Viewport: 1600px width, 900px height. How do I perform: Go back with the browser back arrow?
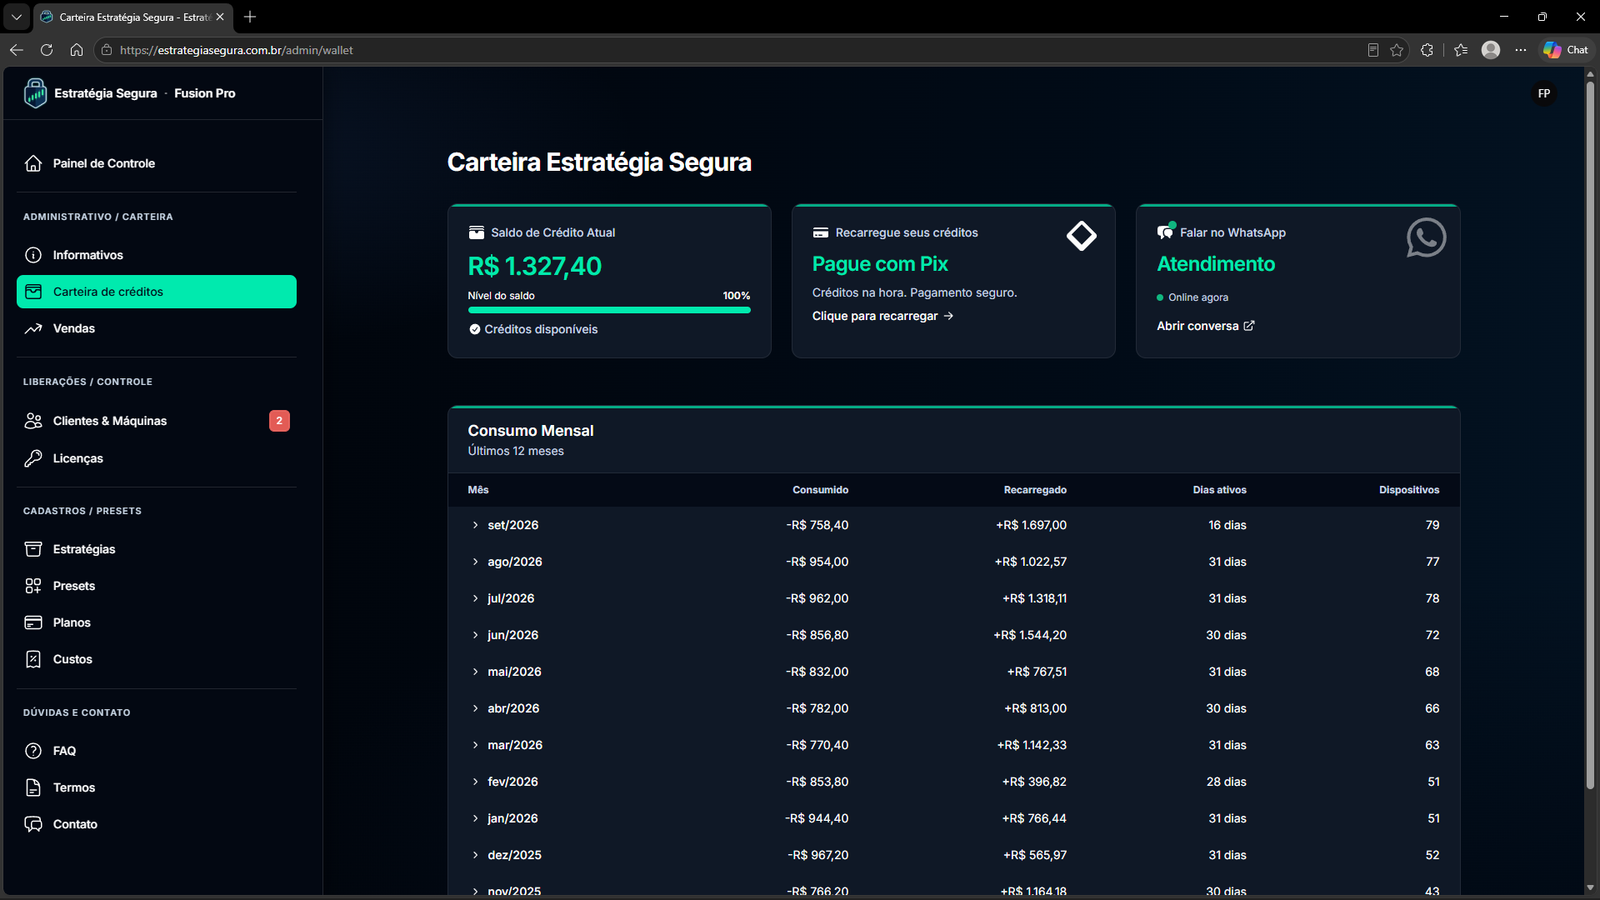(17, 50)
